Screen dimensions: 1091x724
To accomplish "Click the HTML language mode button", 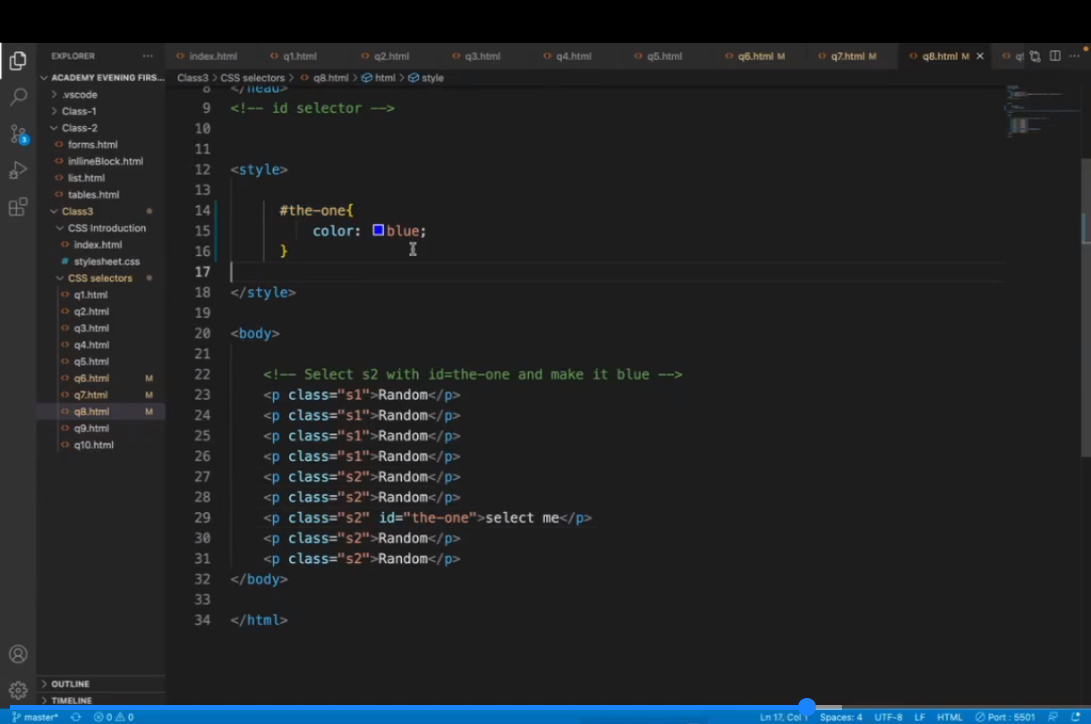I will click(x=949, y=717).
